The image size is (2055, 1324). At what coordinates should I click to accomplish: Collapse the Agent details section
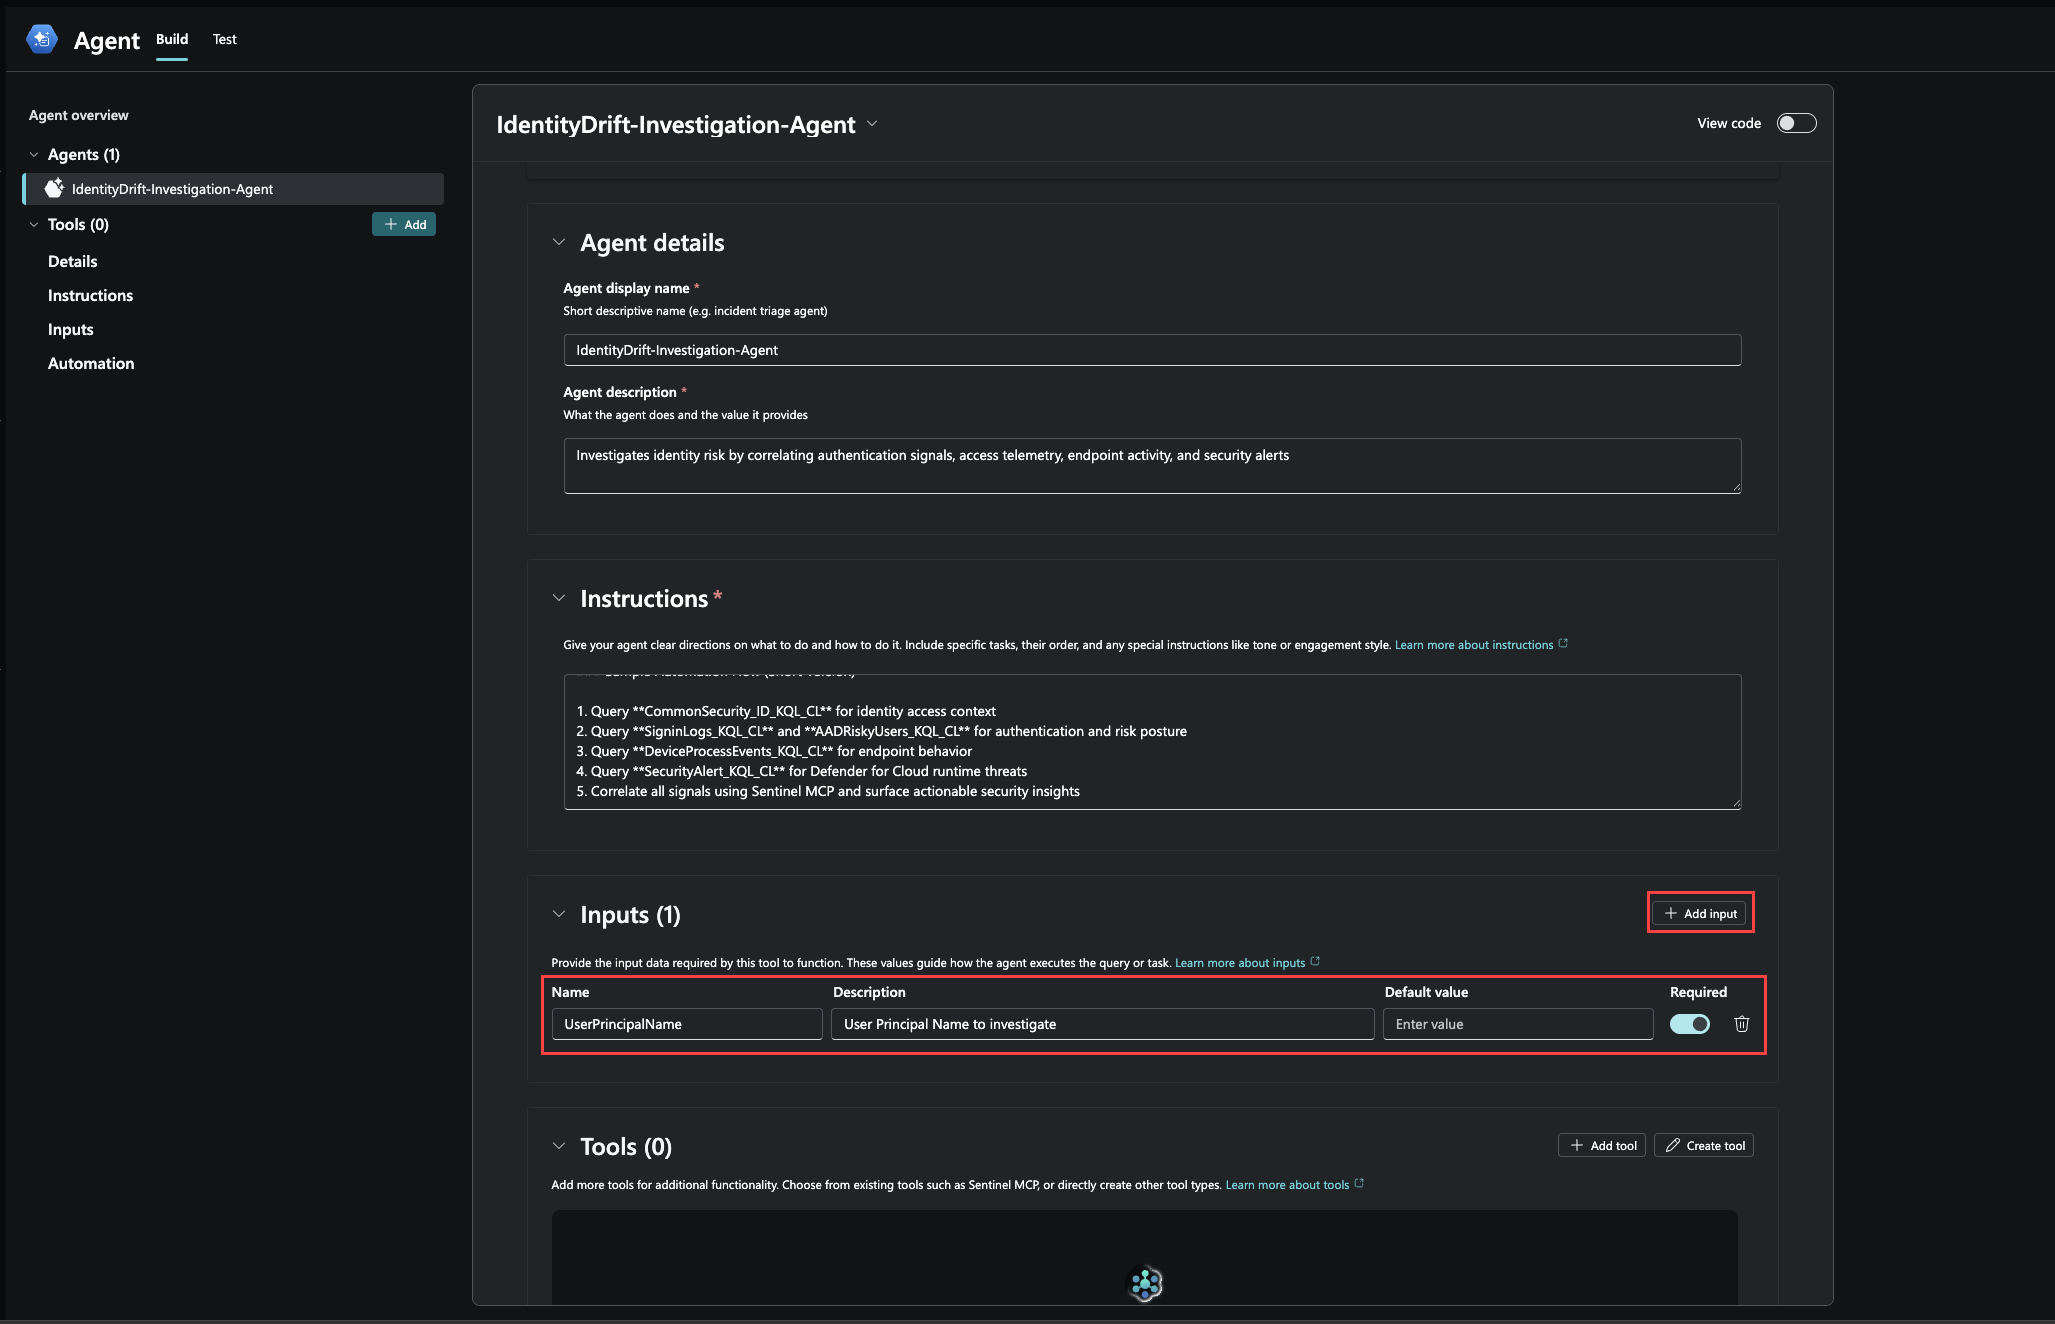pyautogui.click(x=559, y=242)
